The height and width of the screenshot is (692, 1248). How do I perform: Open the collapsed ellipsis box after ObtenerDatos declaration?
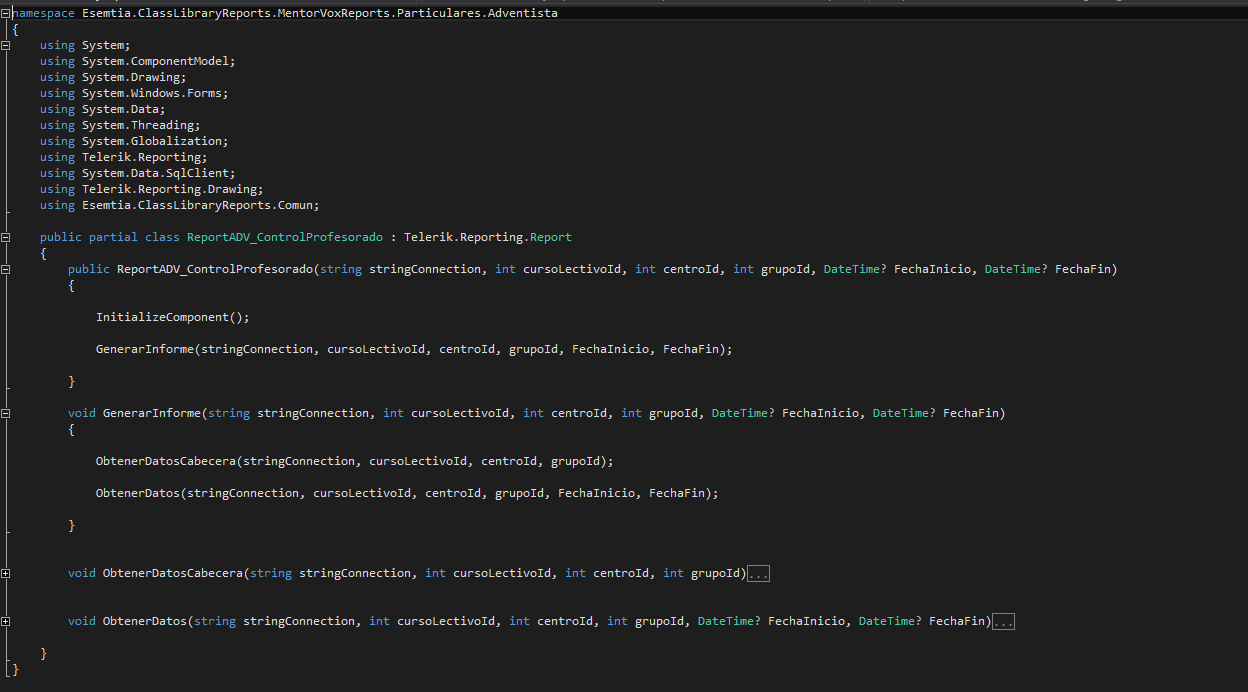1004,622
